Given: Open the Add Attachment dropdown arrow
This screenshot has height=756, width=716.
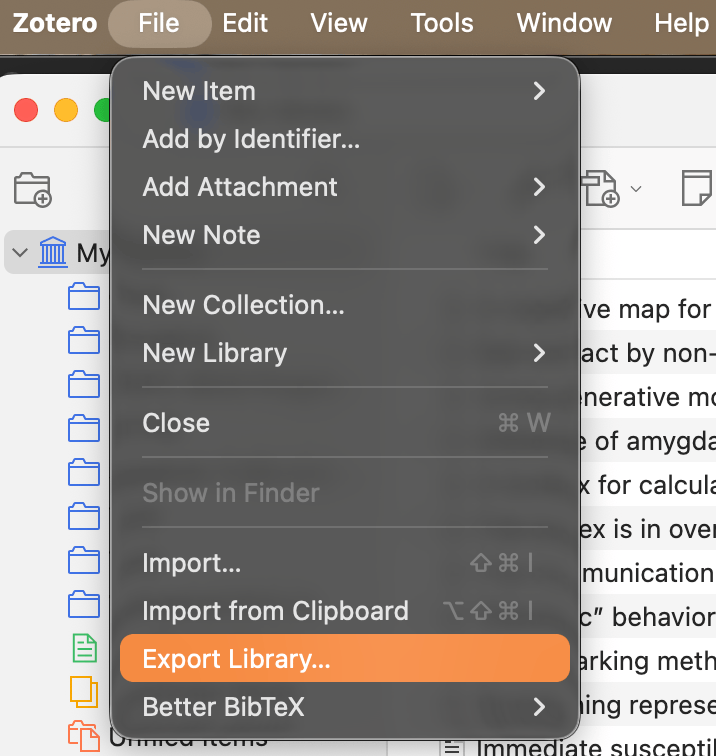Looking at the screenshot, I should tap(636, 189).
